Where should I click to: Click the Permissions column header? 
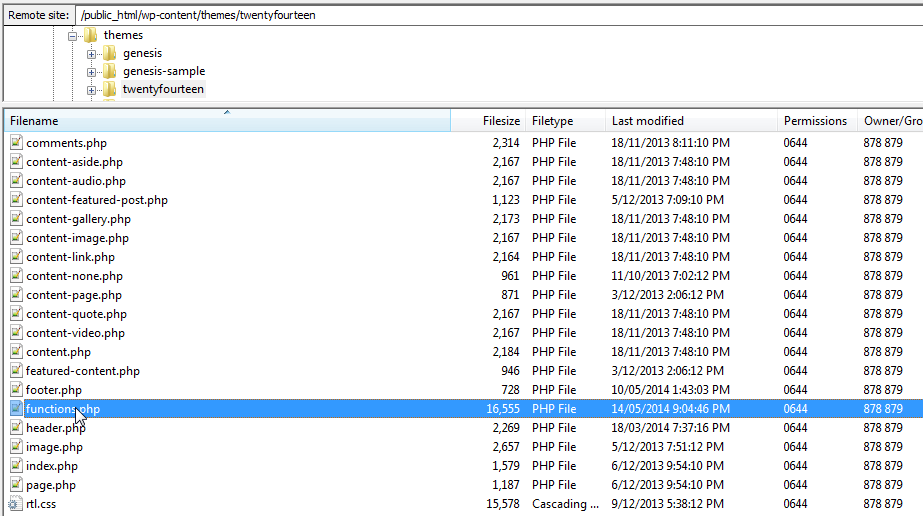click(815, 121)
